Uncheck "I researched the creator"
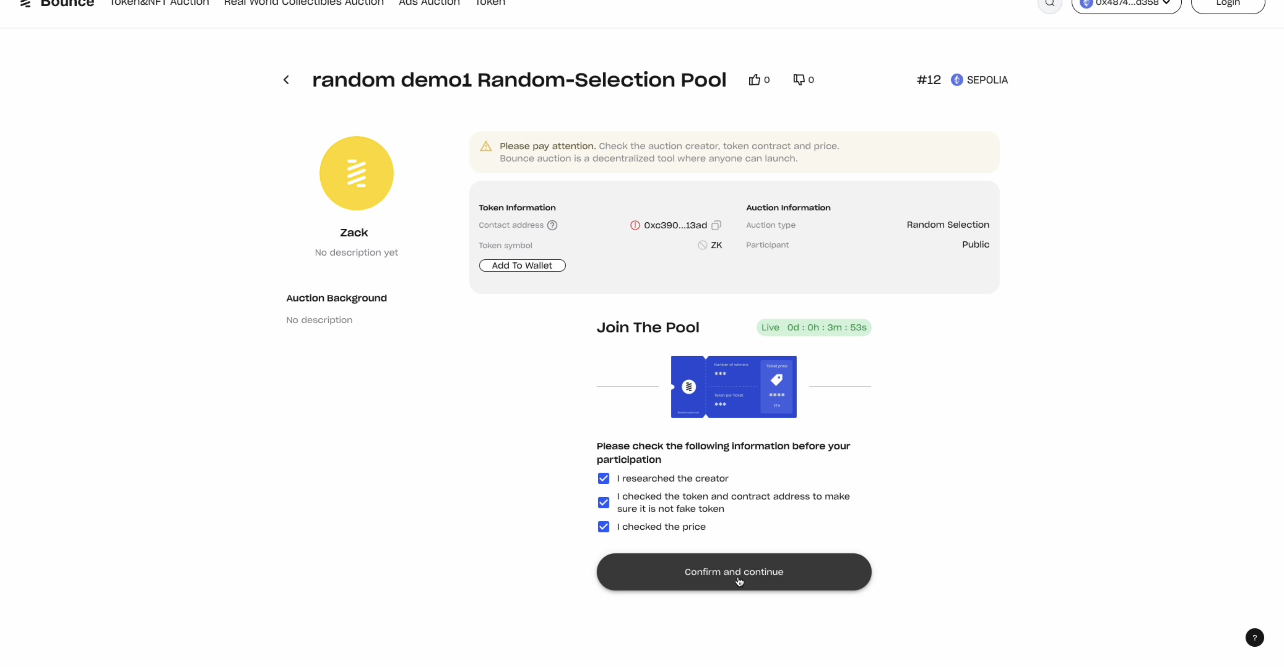 click(604, 479)
